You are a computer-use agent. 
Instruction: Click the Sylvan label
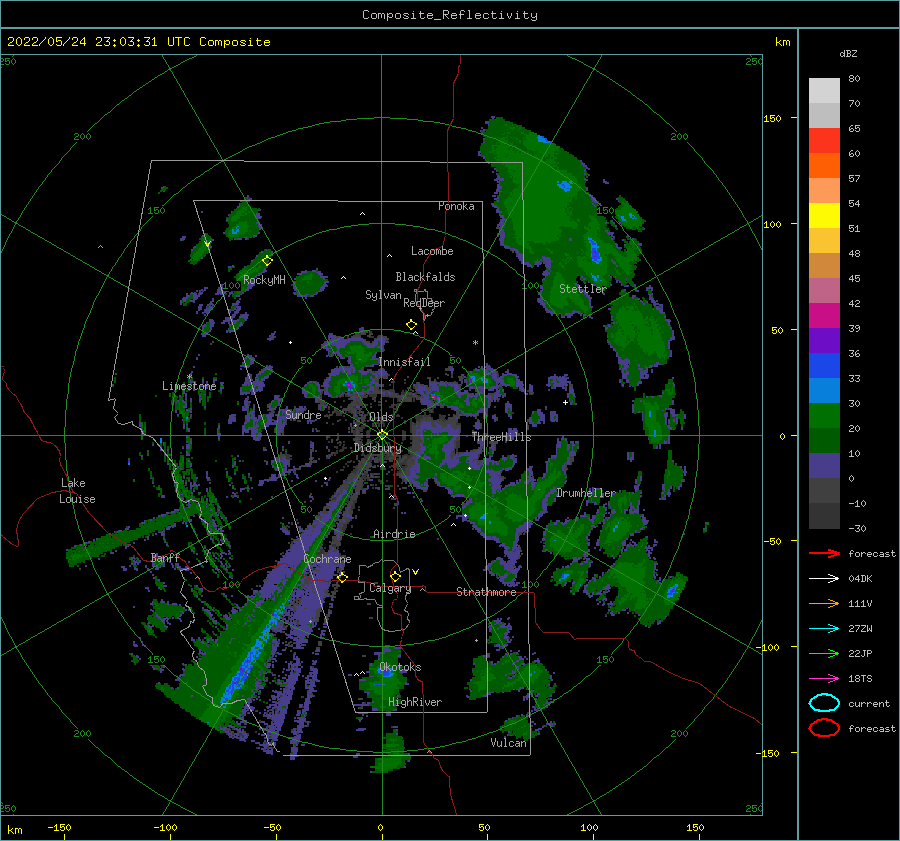pos(383,295)
